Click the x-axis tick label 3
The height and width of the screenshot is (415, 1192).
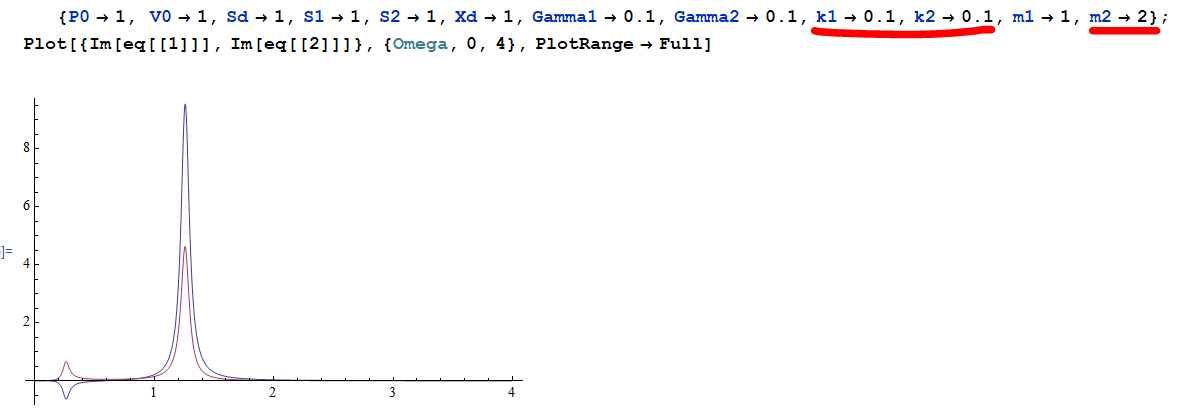[x=392, y=392]
